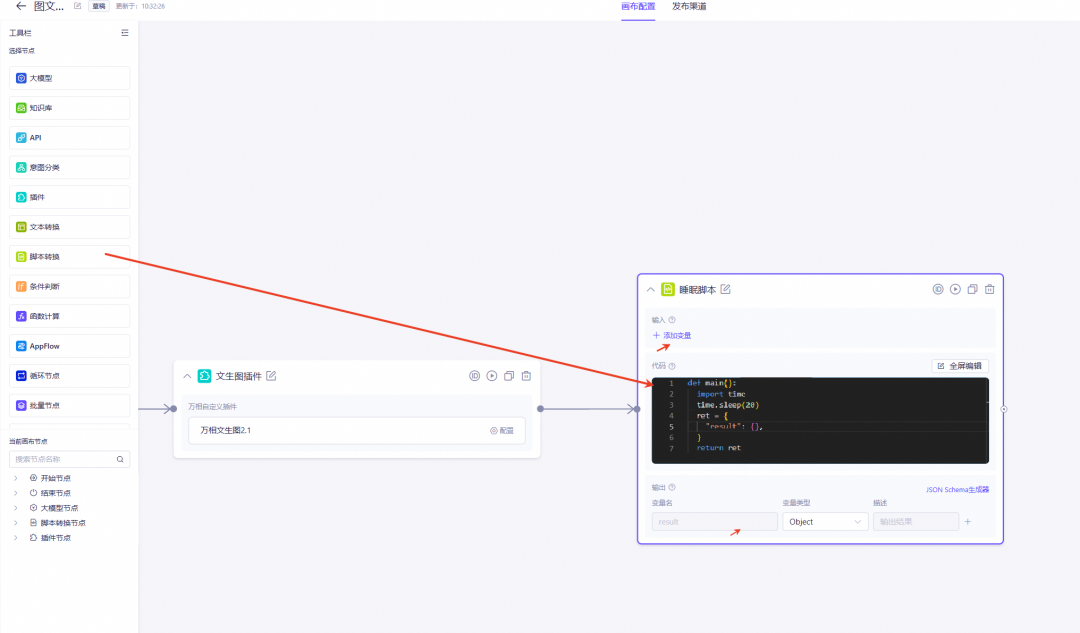Open the 变量类型 Object dropdown
Viewport: 1080px width, 633px height.
(x=825, y=521)
